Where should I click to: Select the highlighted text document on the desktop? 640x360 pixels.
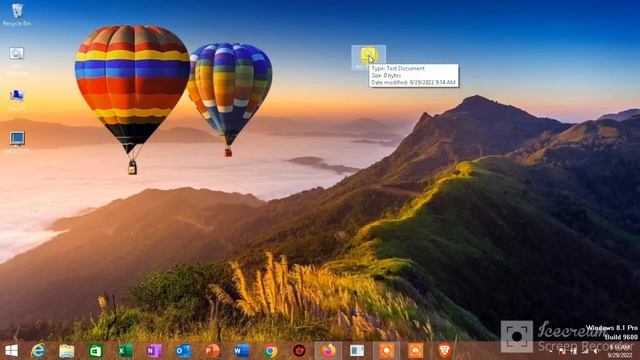click(x=368, y=57)
